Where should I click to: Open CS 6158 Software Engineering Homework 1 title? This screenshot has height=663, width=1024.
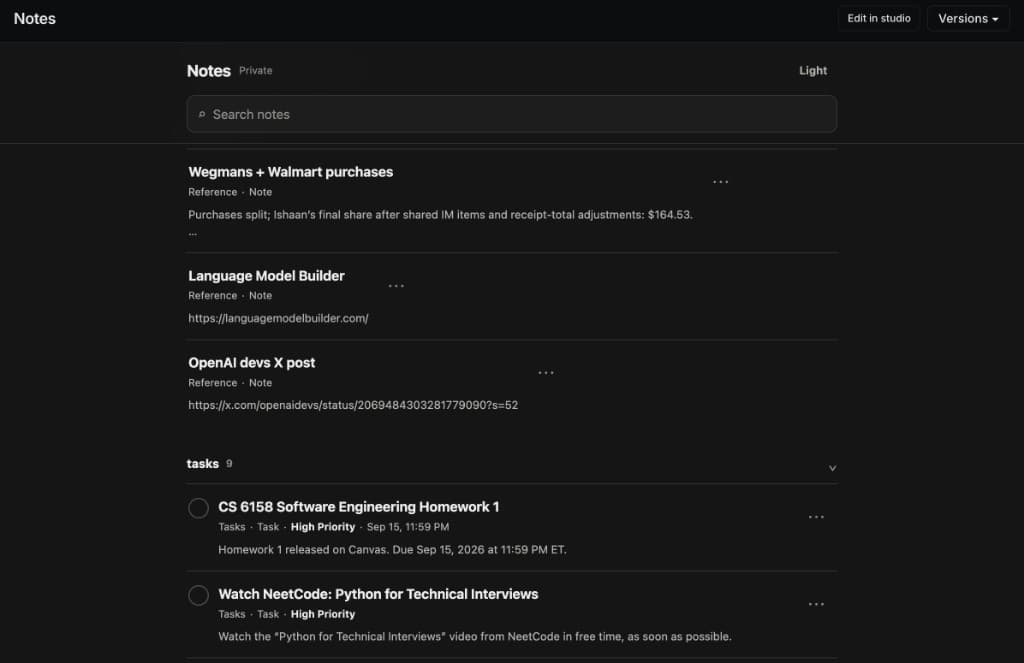pos(359,507)
